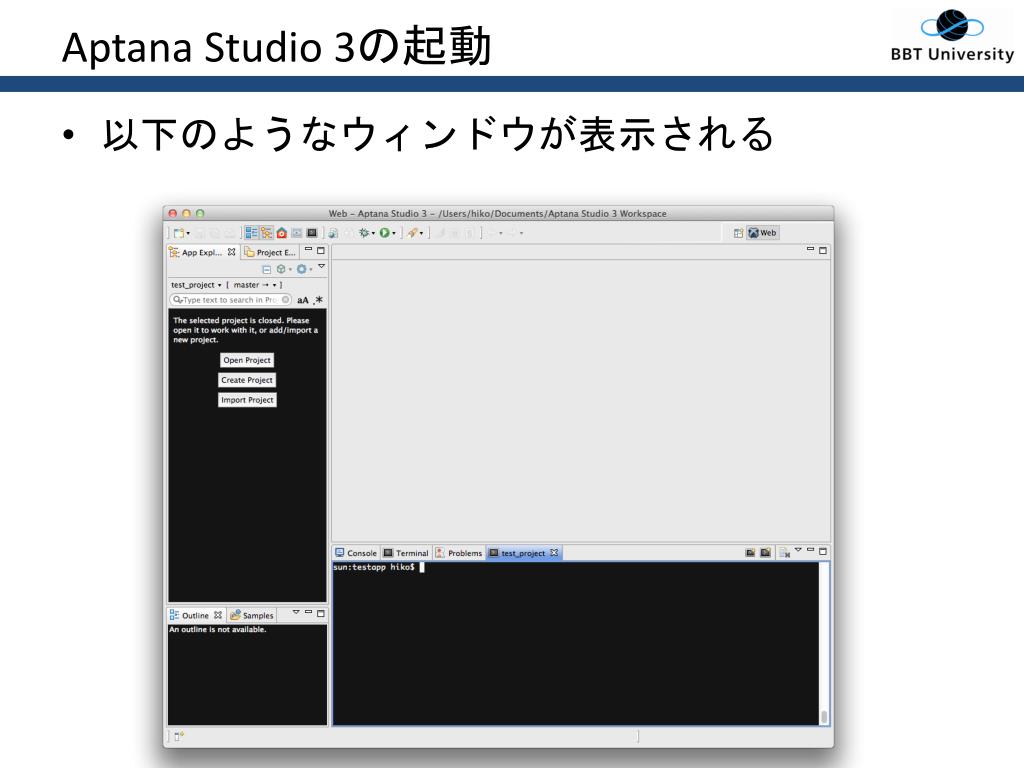Click the Create Project button
The width and height of the screenshot is (1024, 768).
[247, 380]
